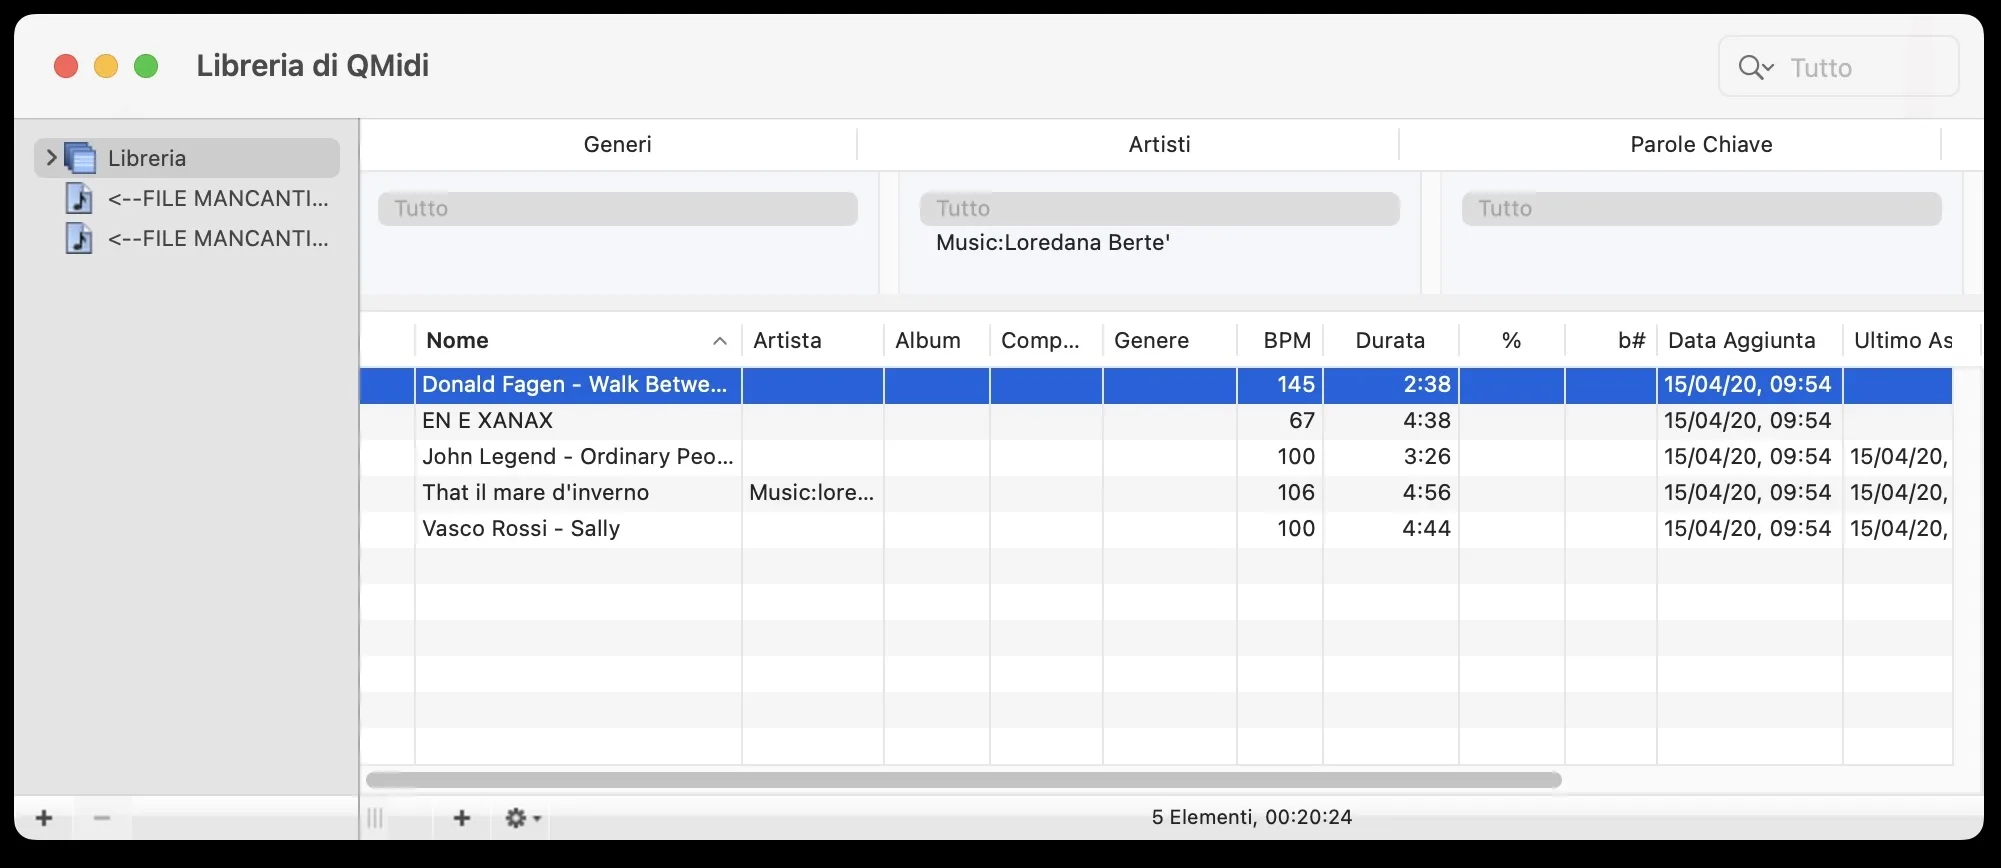Open the gear actions menu
Image resolution: width=2001 pixels, height=868 pixels.
click(x=522, y=818)
